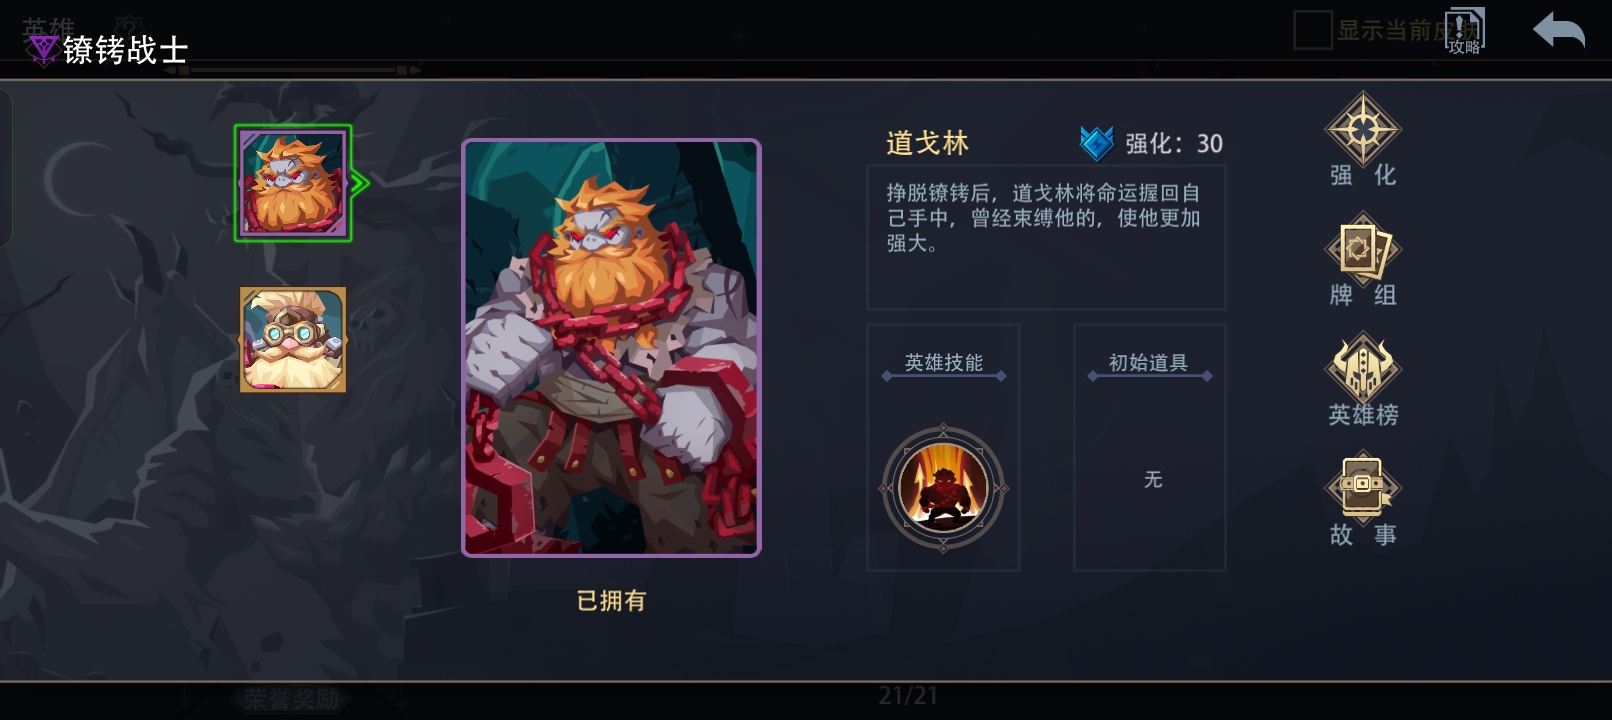Tap the green arrow next to selected portrait
The width and height of the screenshot is (1612, 720).
point(360,183)
